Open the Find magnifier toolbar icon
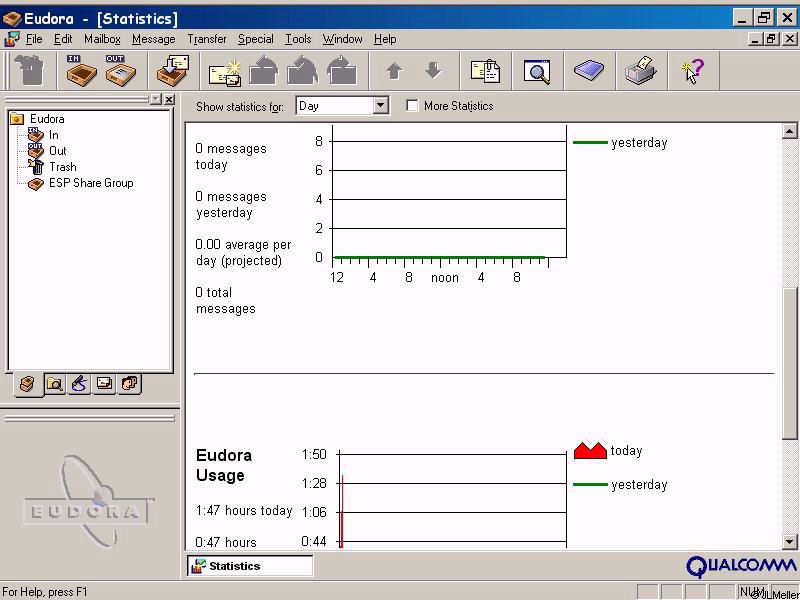Image resolution: width=800 pixels, height=600 pixels. (x=537, y=70)
